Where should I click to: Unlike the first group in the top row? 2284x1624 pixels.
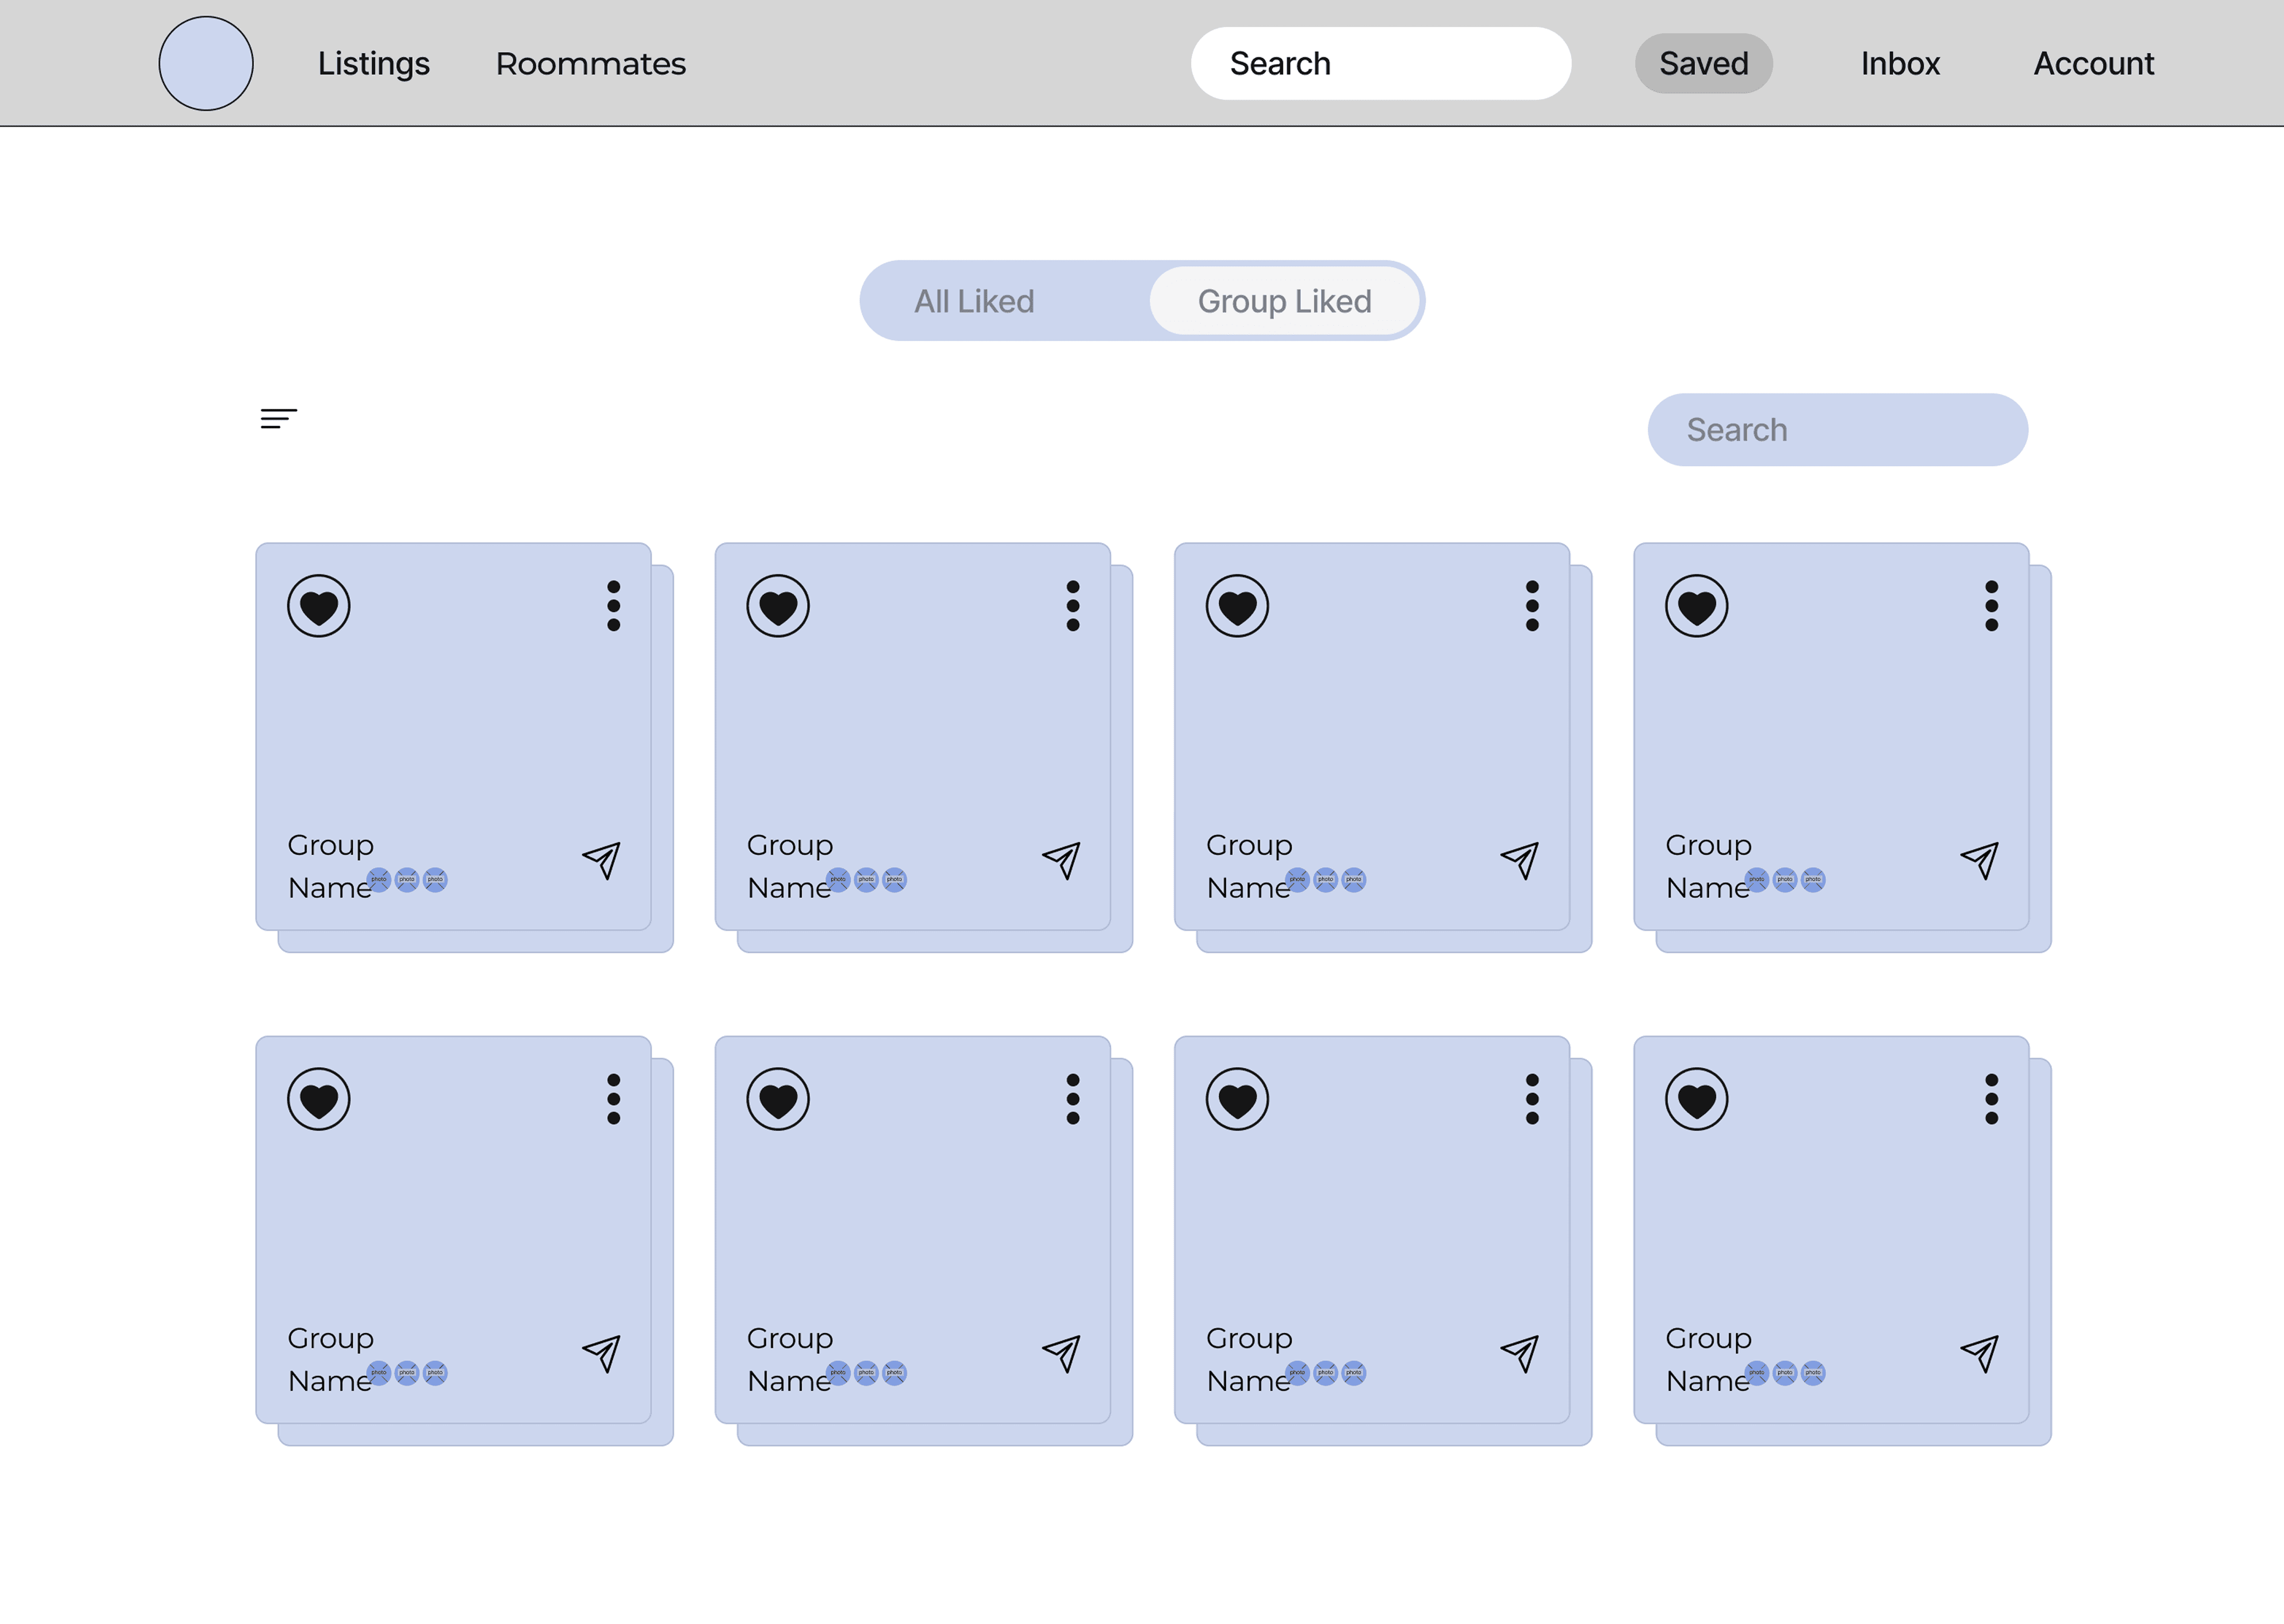pos(319,606)
